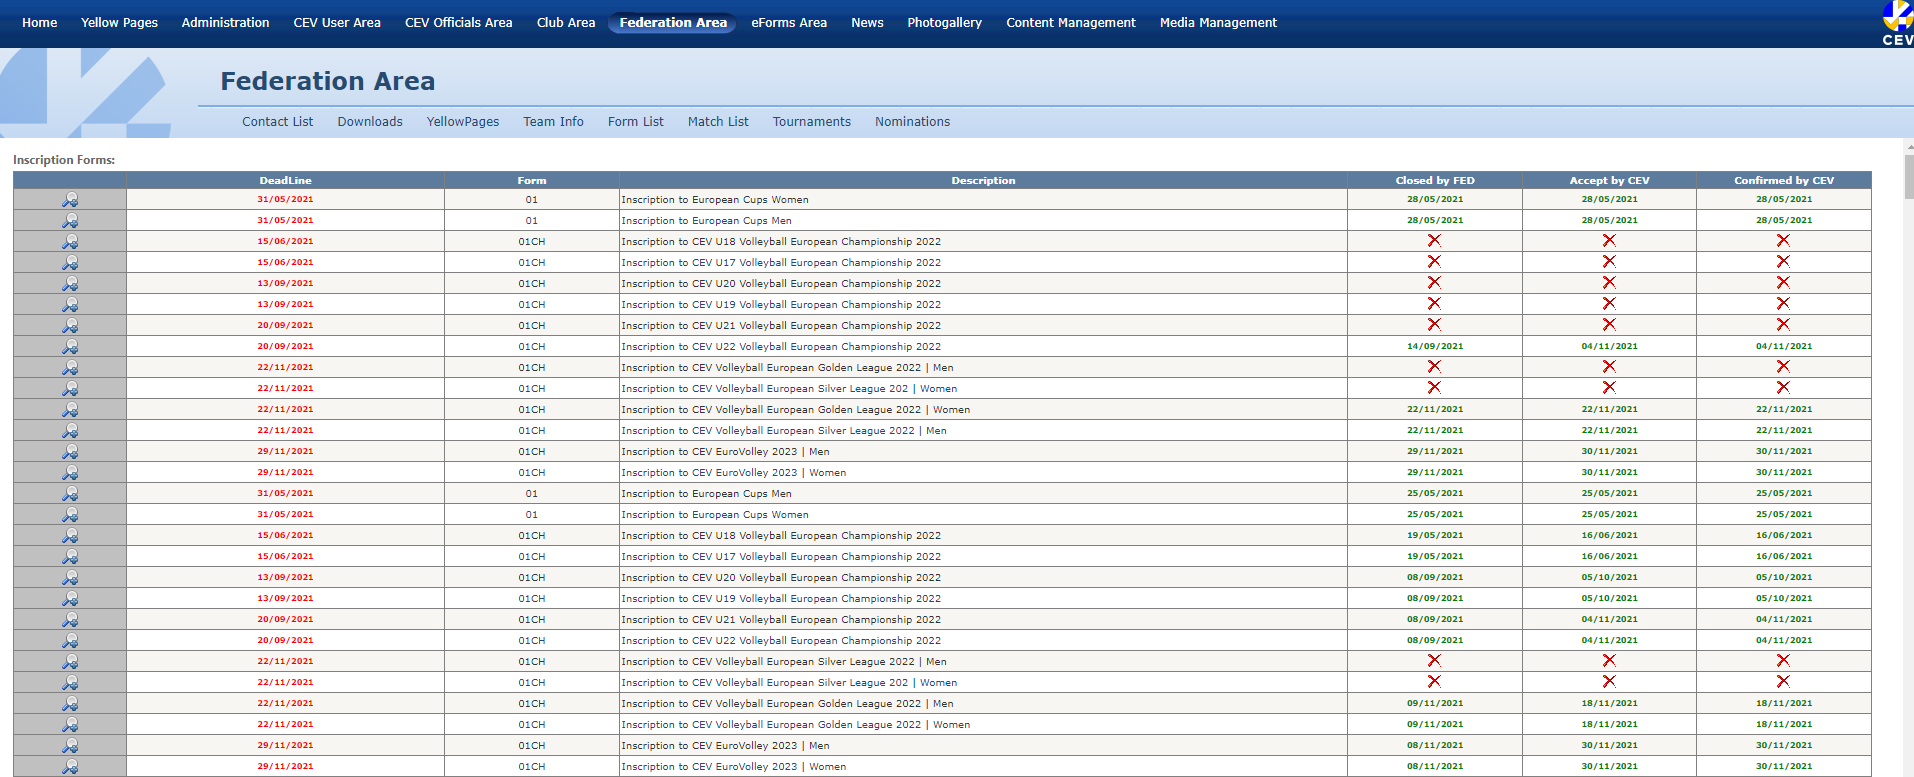
Task: View Silver League 2022 Men row with red crosses
Action: click(x=942, y=661)
